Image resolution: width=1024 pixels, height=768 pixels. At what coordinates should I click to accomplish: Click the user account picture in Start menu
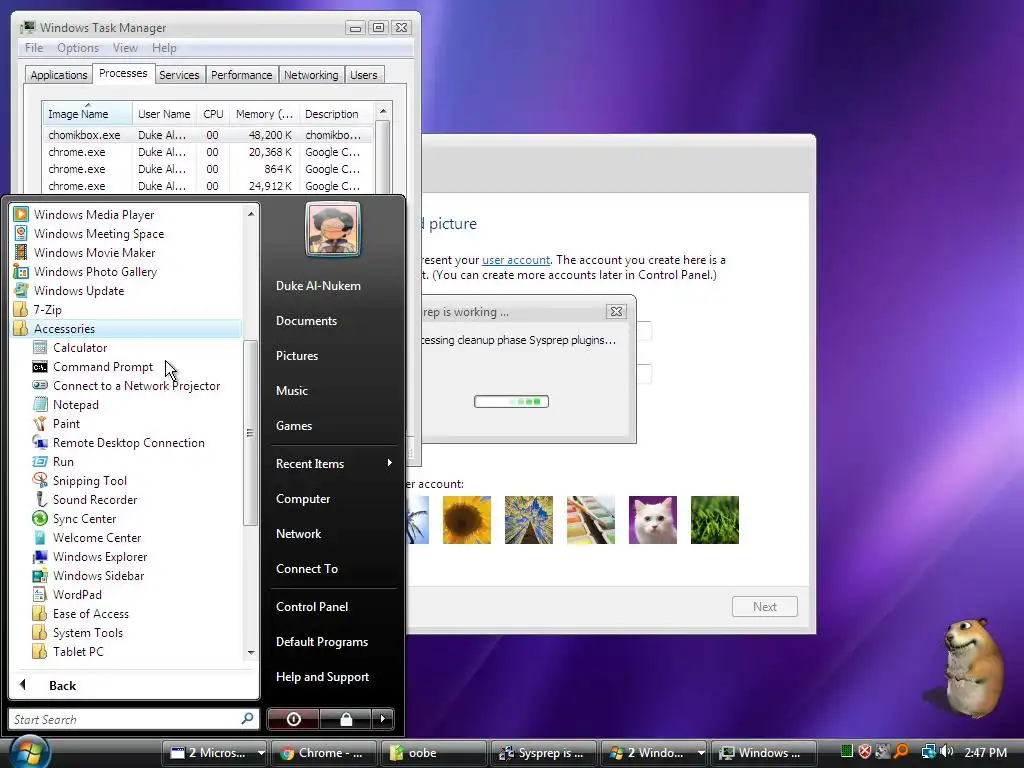tap(332, 229)
